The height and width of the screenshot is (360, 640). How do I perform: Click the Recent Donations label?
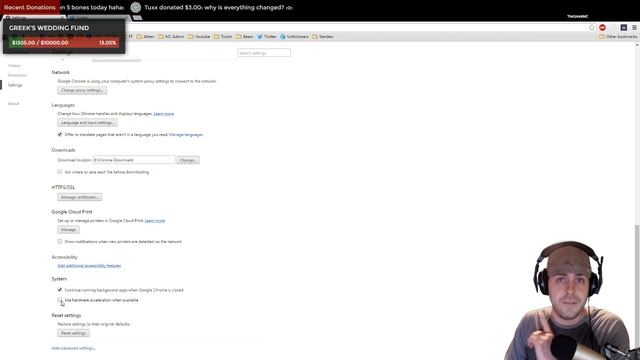tap(29, 7)
